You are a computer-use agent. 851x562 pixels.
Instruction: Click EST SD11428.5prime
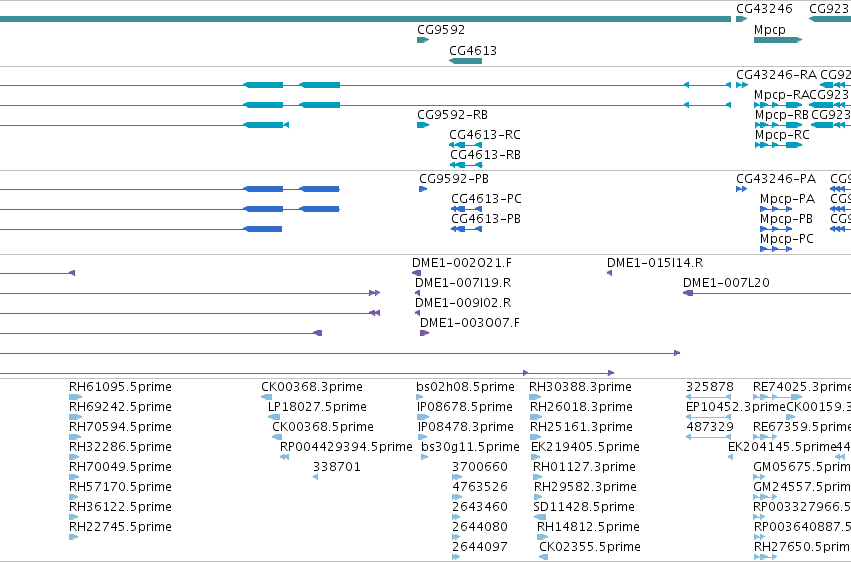(583, 507)
